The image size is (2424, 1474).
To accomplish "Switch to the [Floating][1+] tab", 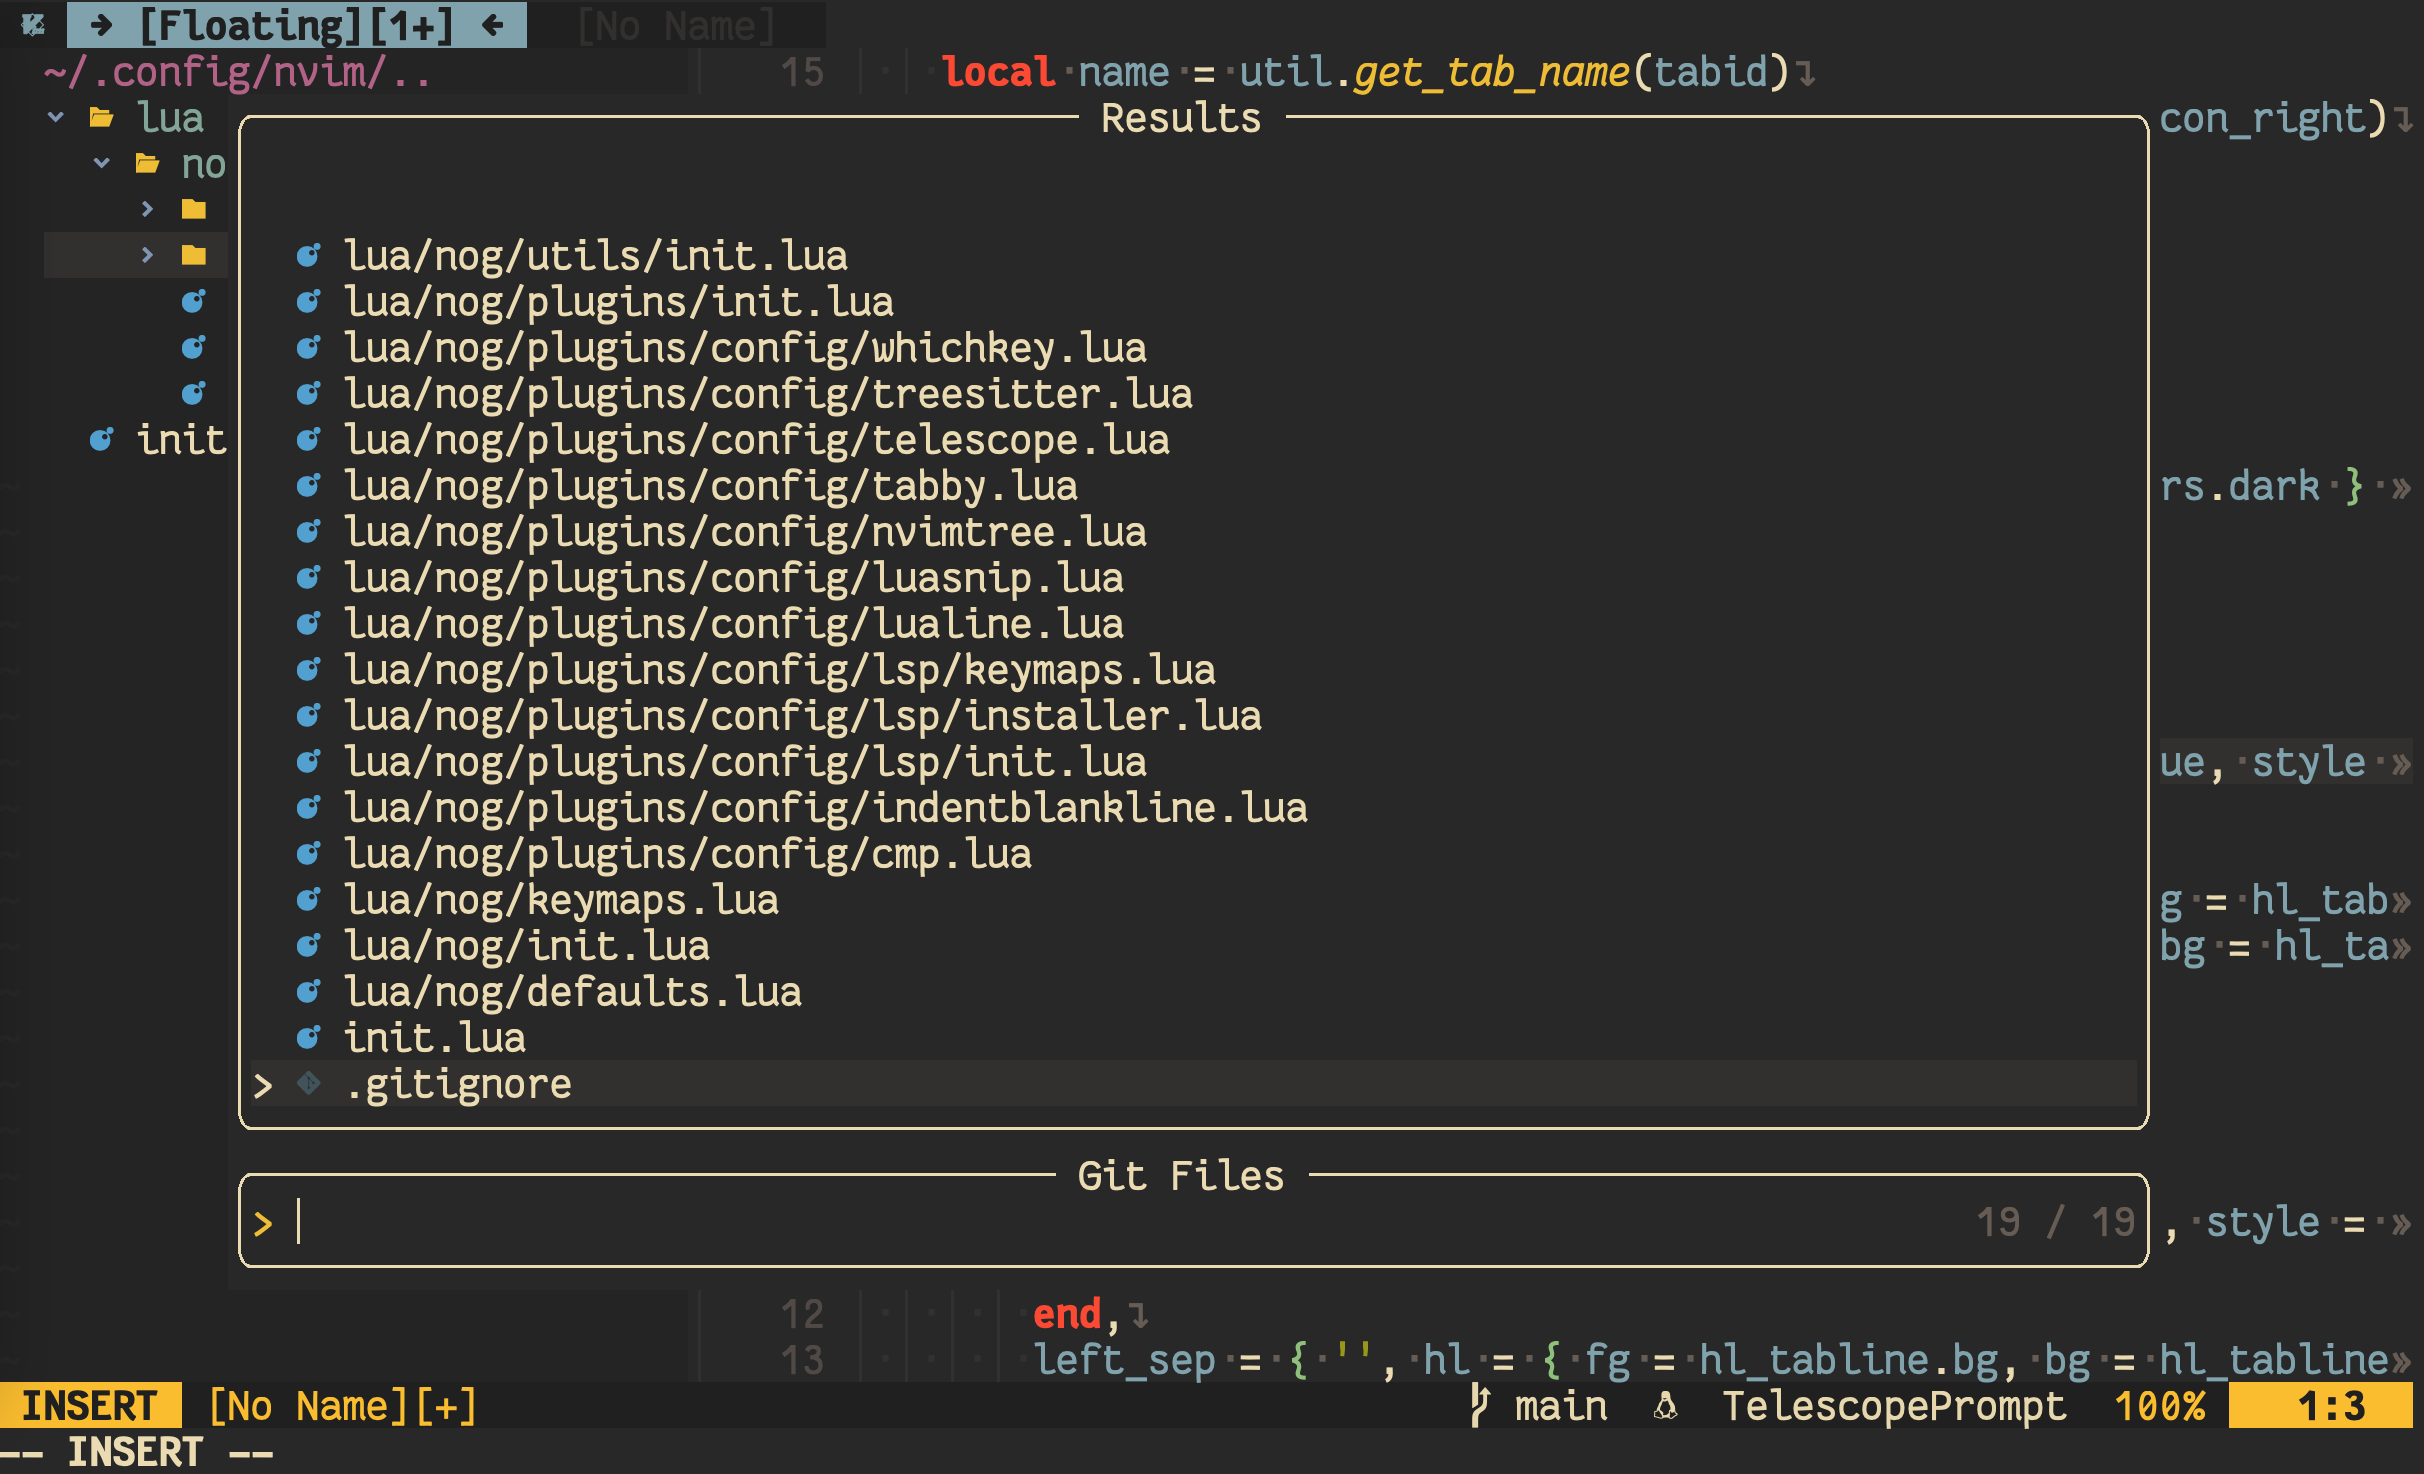I will (x=296, y=25).
